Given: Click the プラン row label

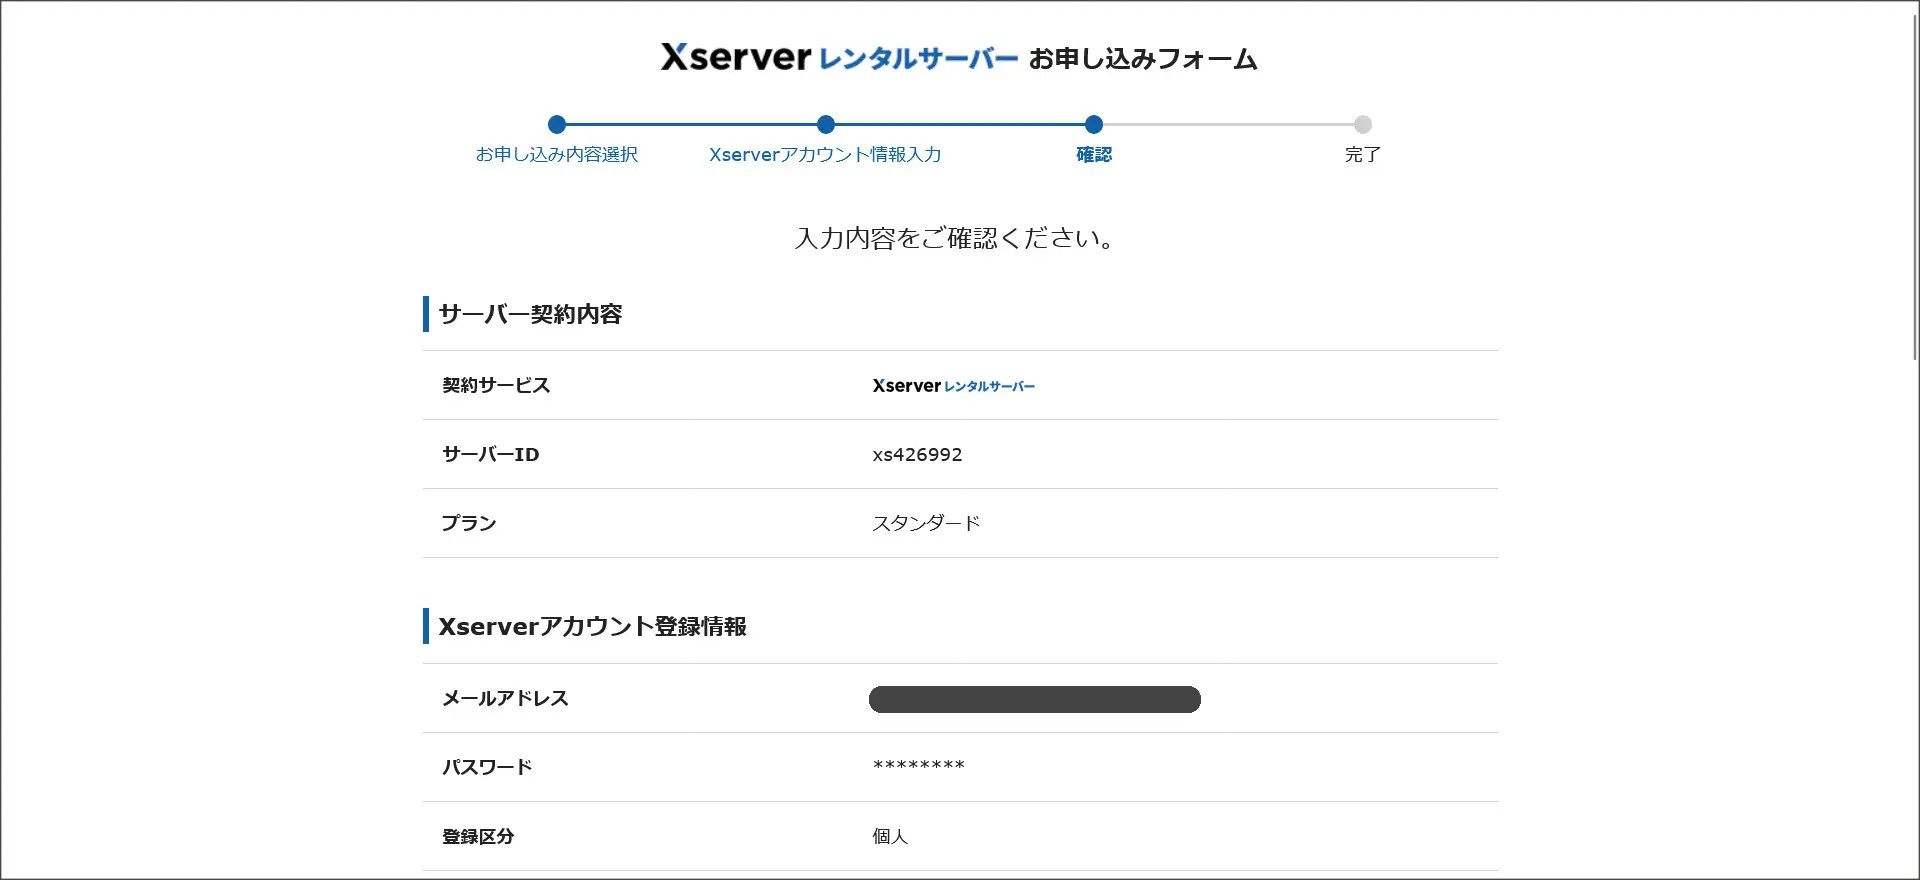Looking at the screenshot, I should [x=469, y=523].
